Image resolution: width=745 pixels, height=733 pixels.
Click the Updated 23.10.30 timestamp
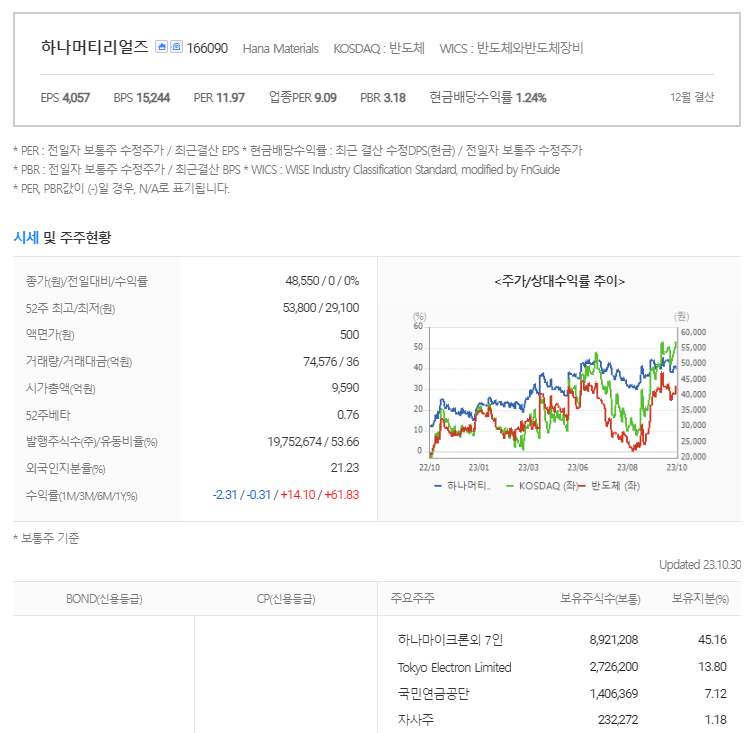[700, 564]
